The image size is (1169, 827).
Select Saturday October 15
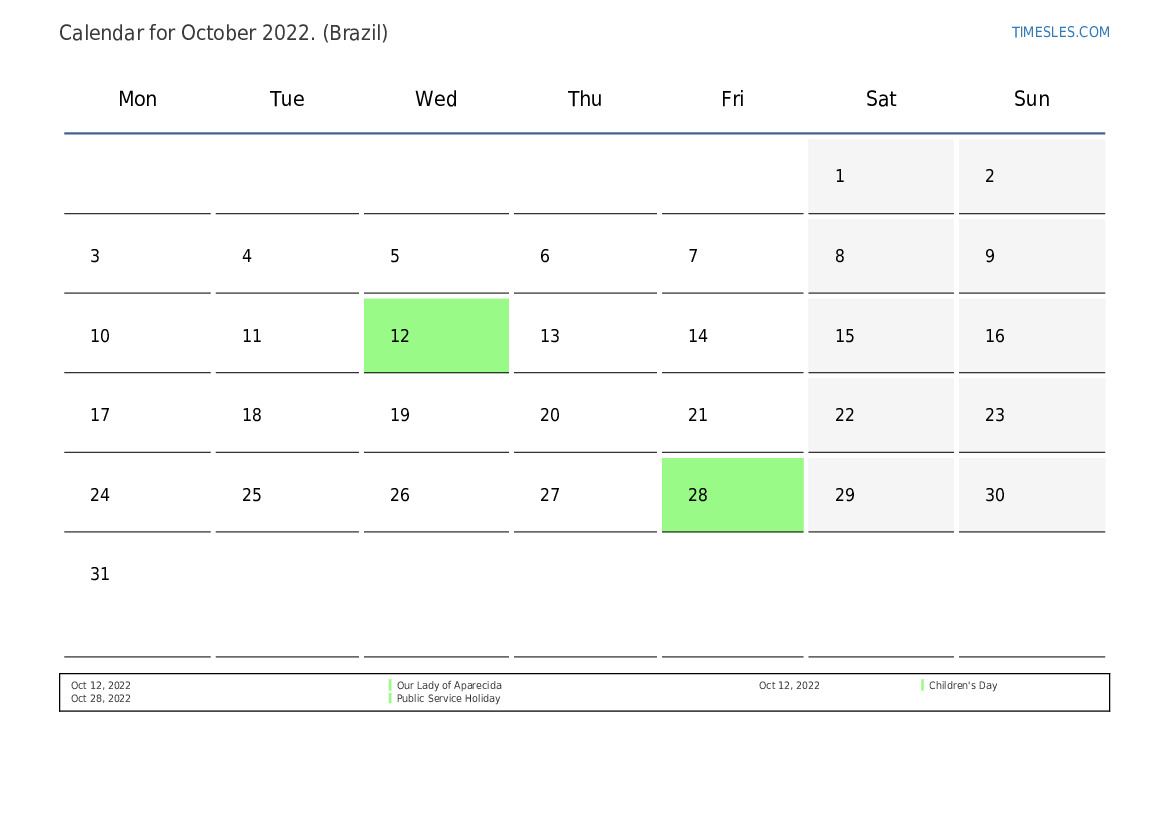pyautogui.click(x=880, y=336)
